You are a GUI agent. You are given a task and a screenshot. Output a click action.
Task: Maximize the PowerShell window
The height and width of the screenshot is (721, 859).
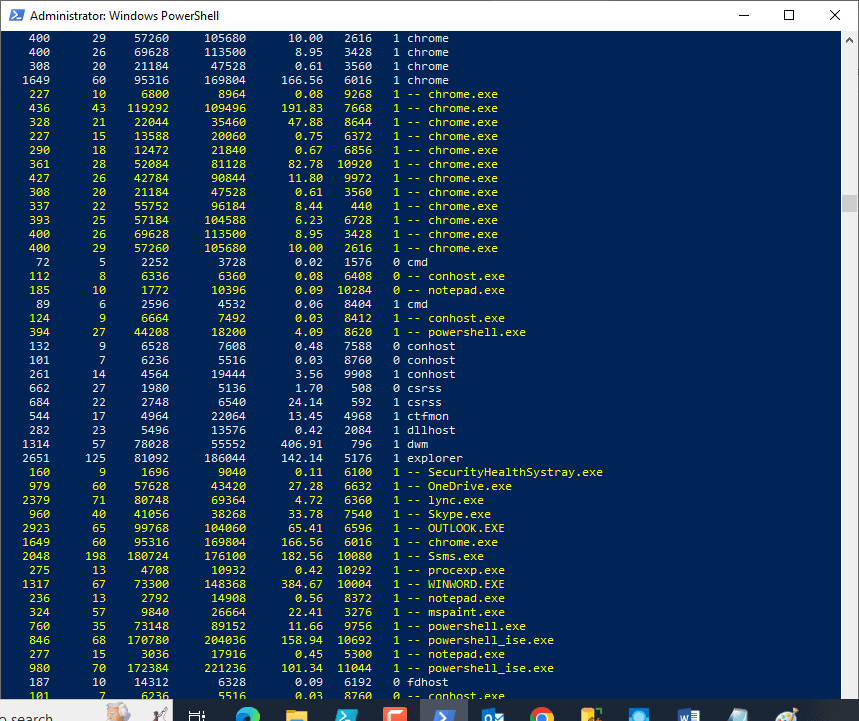click(789, 15)
